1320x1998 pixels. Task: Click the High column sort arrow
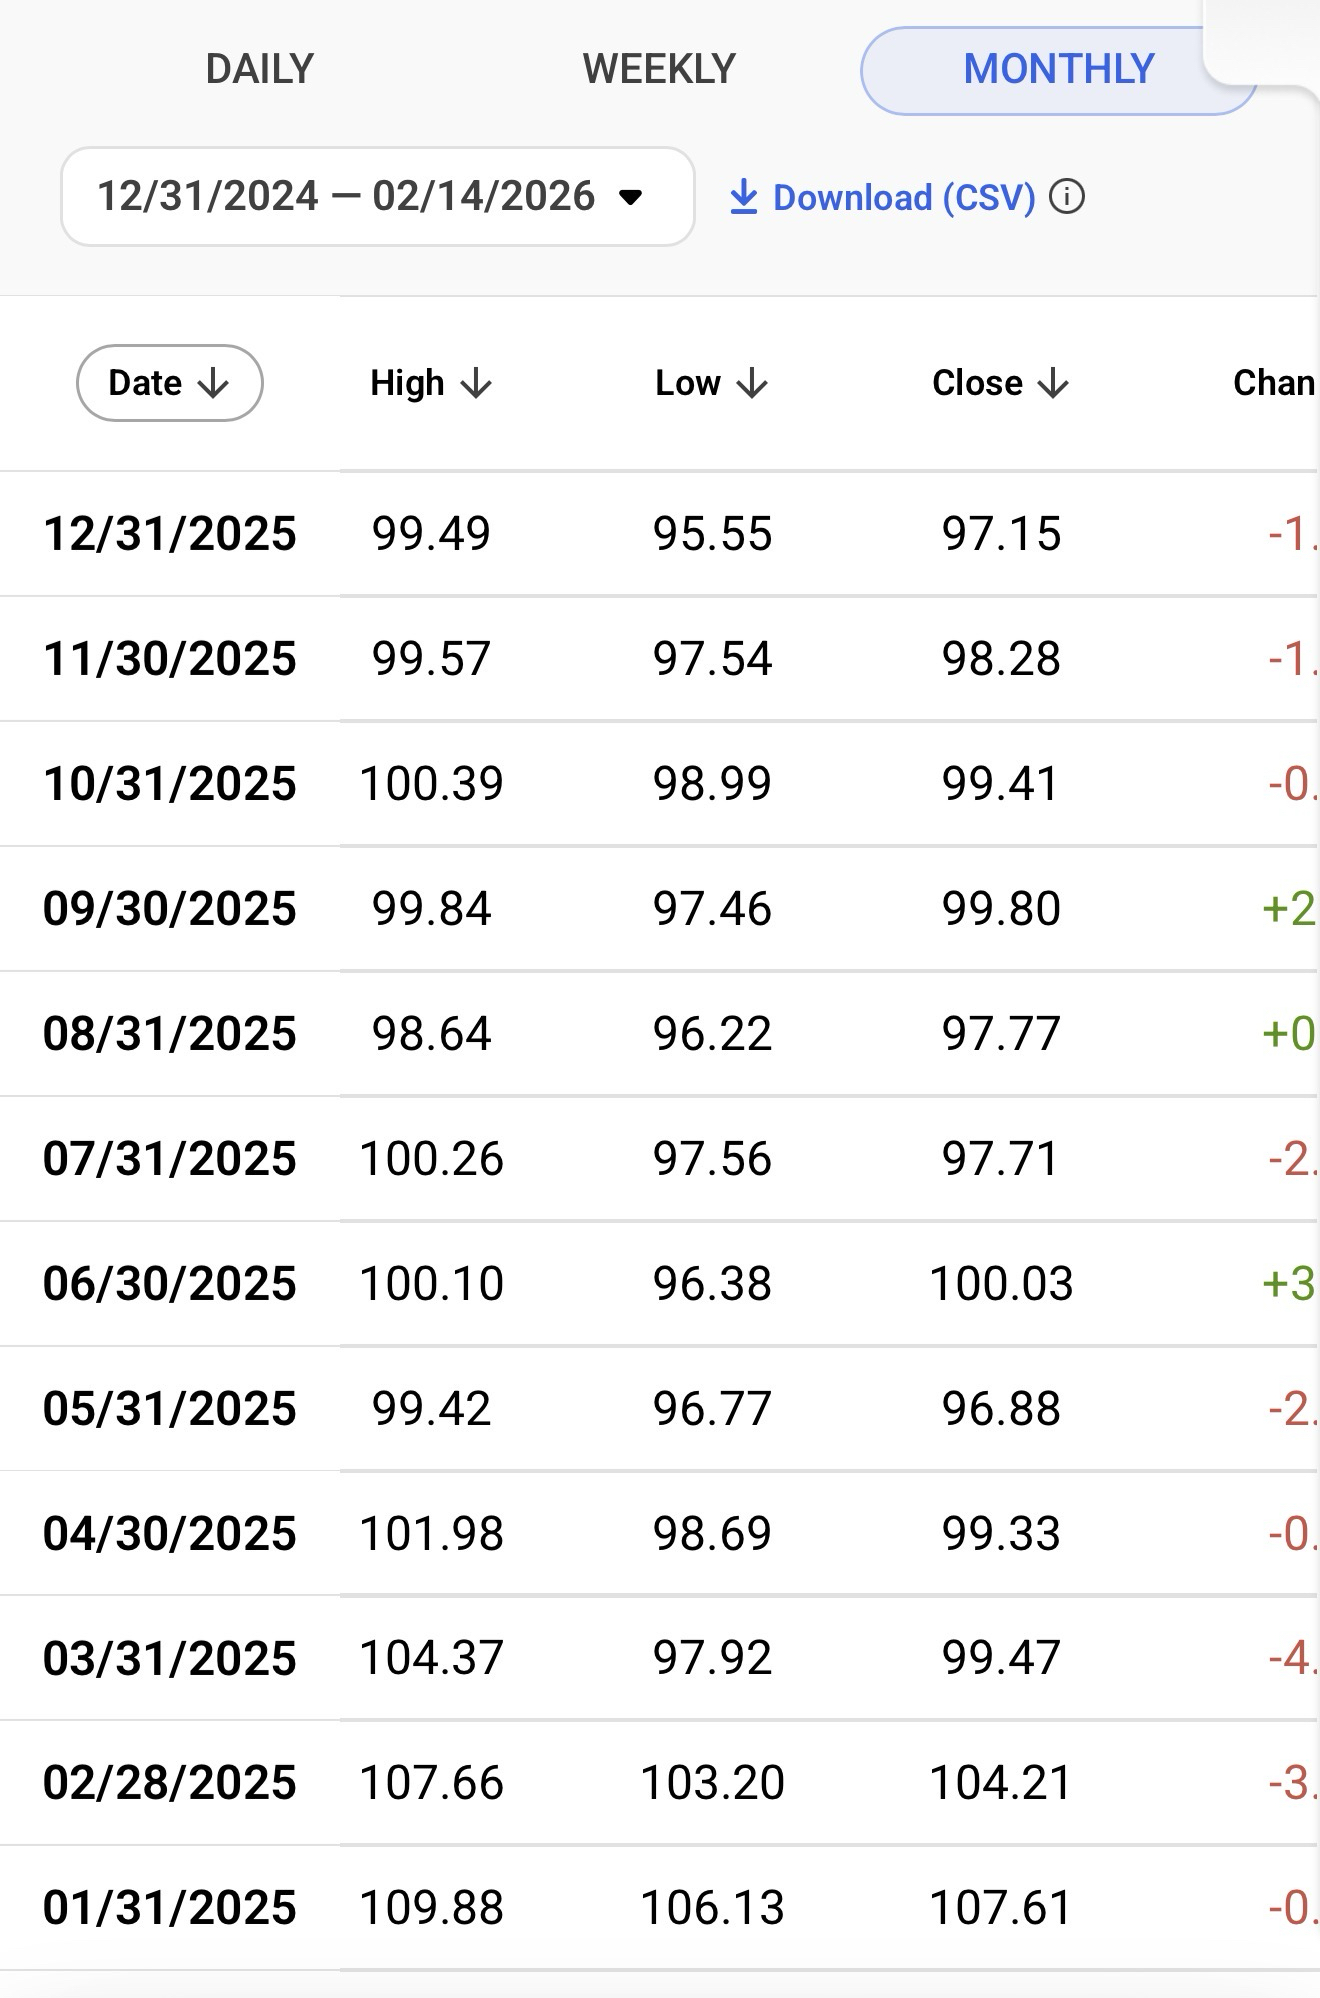(477, 383)
